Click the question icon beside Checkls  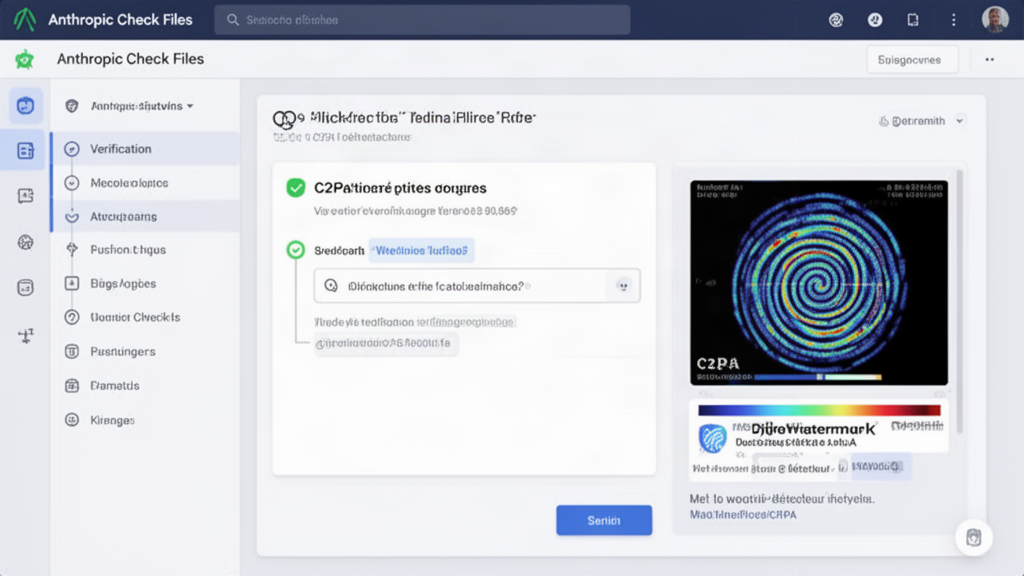(x=72, y=317)
